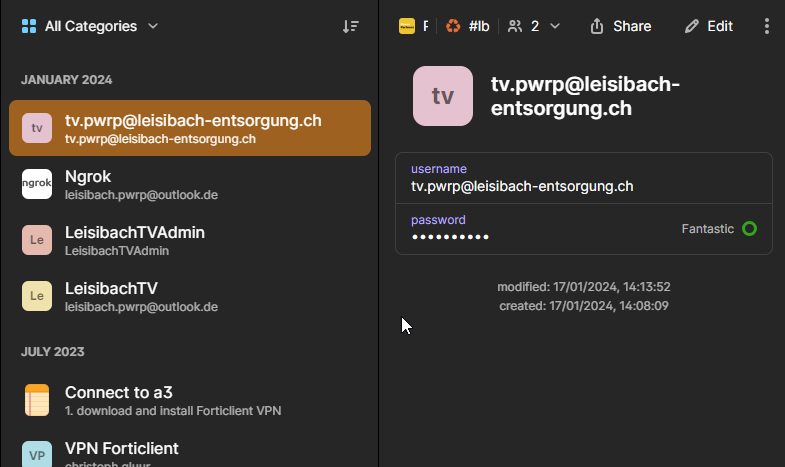This screenshot has height=467, width=785.
Task: Click the yellow vault icon in header
Action: [x=407, y=26]
